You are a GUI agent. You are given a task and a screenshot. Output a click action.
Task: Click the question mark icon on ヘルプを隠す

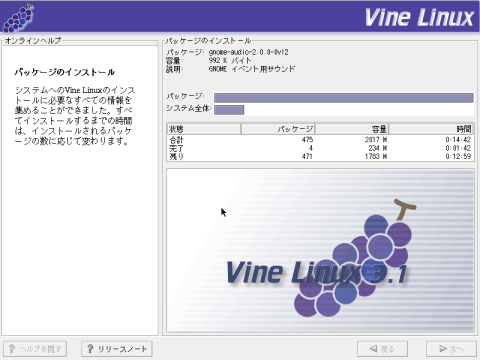[12, 349]
